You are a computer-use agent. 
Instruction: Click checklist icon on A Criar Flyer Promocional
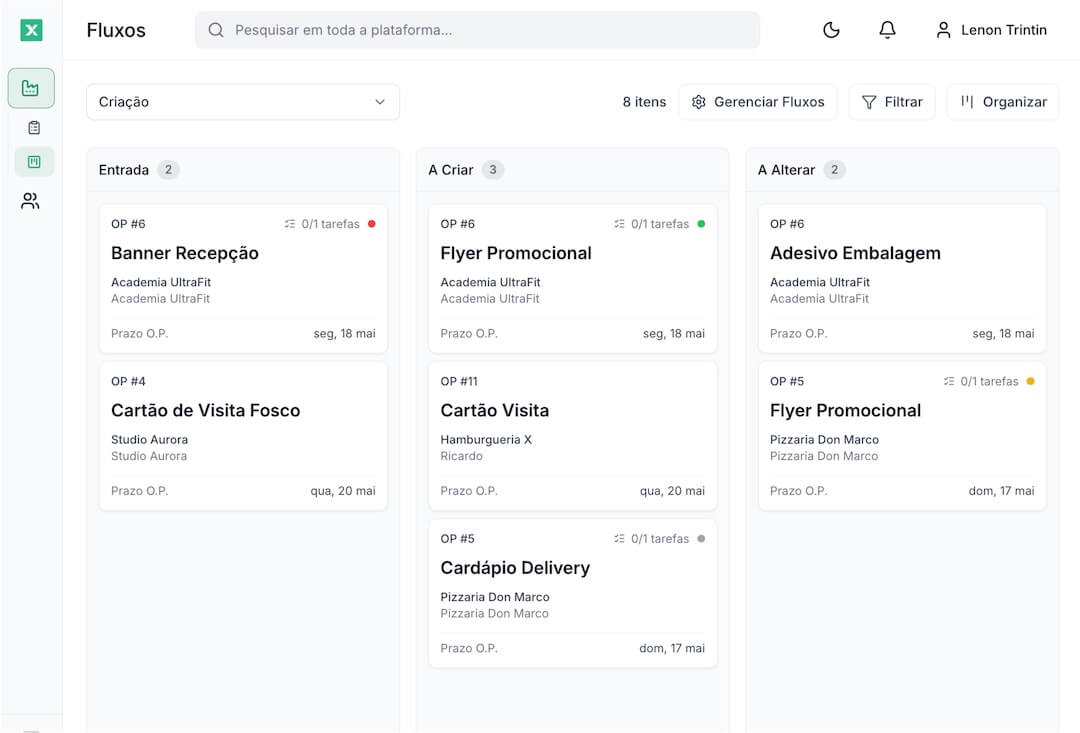click(x=619, y=224)
